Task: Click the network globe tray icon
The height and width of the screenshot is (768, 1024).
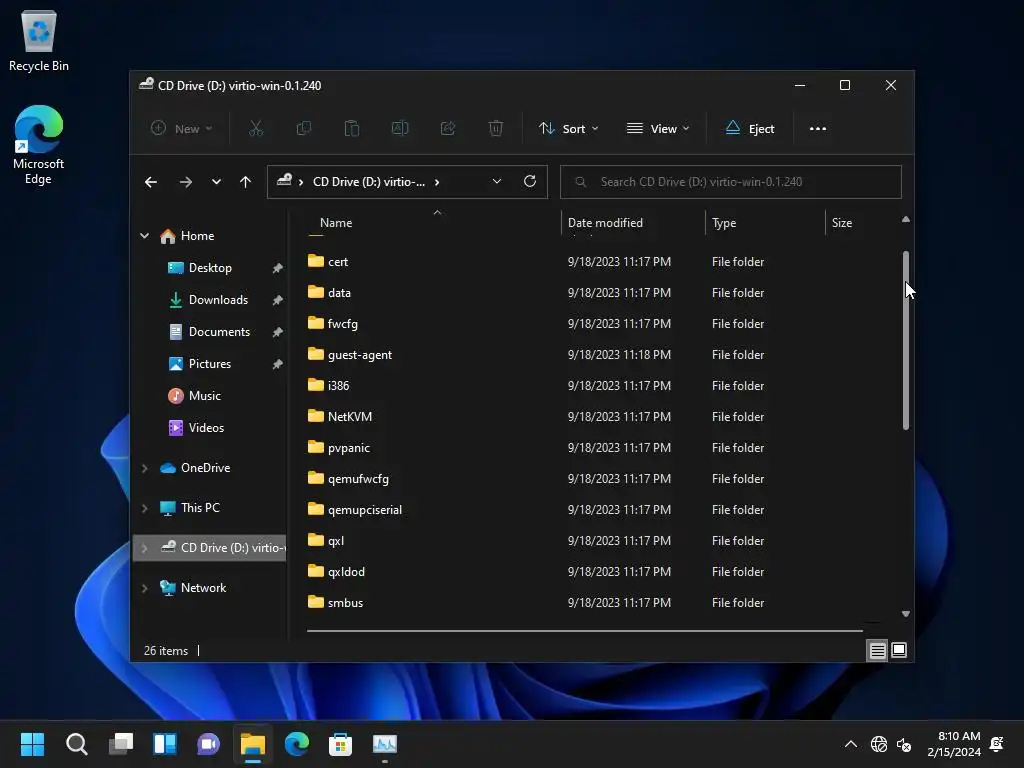Action: tap(878, 744)
